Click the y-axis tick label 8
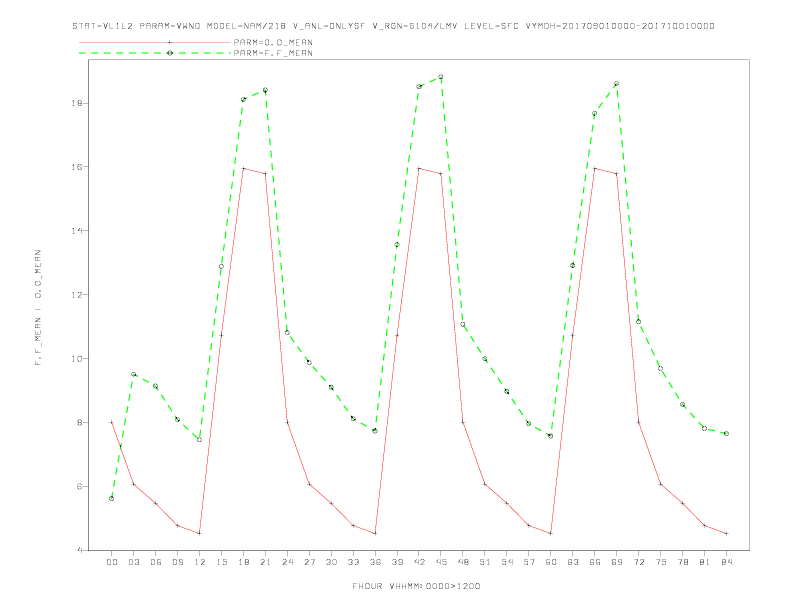 (x=79, y=423)
